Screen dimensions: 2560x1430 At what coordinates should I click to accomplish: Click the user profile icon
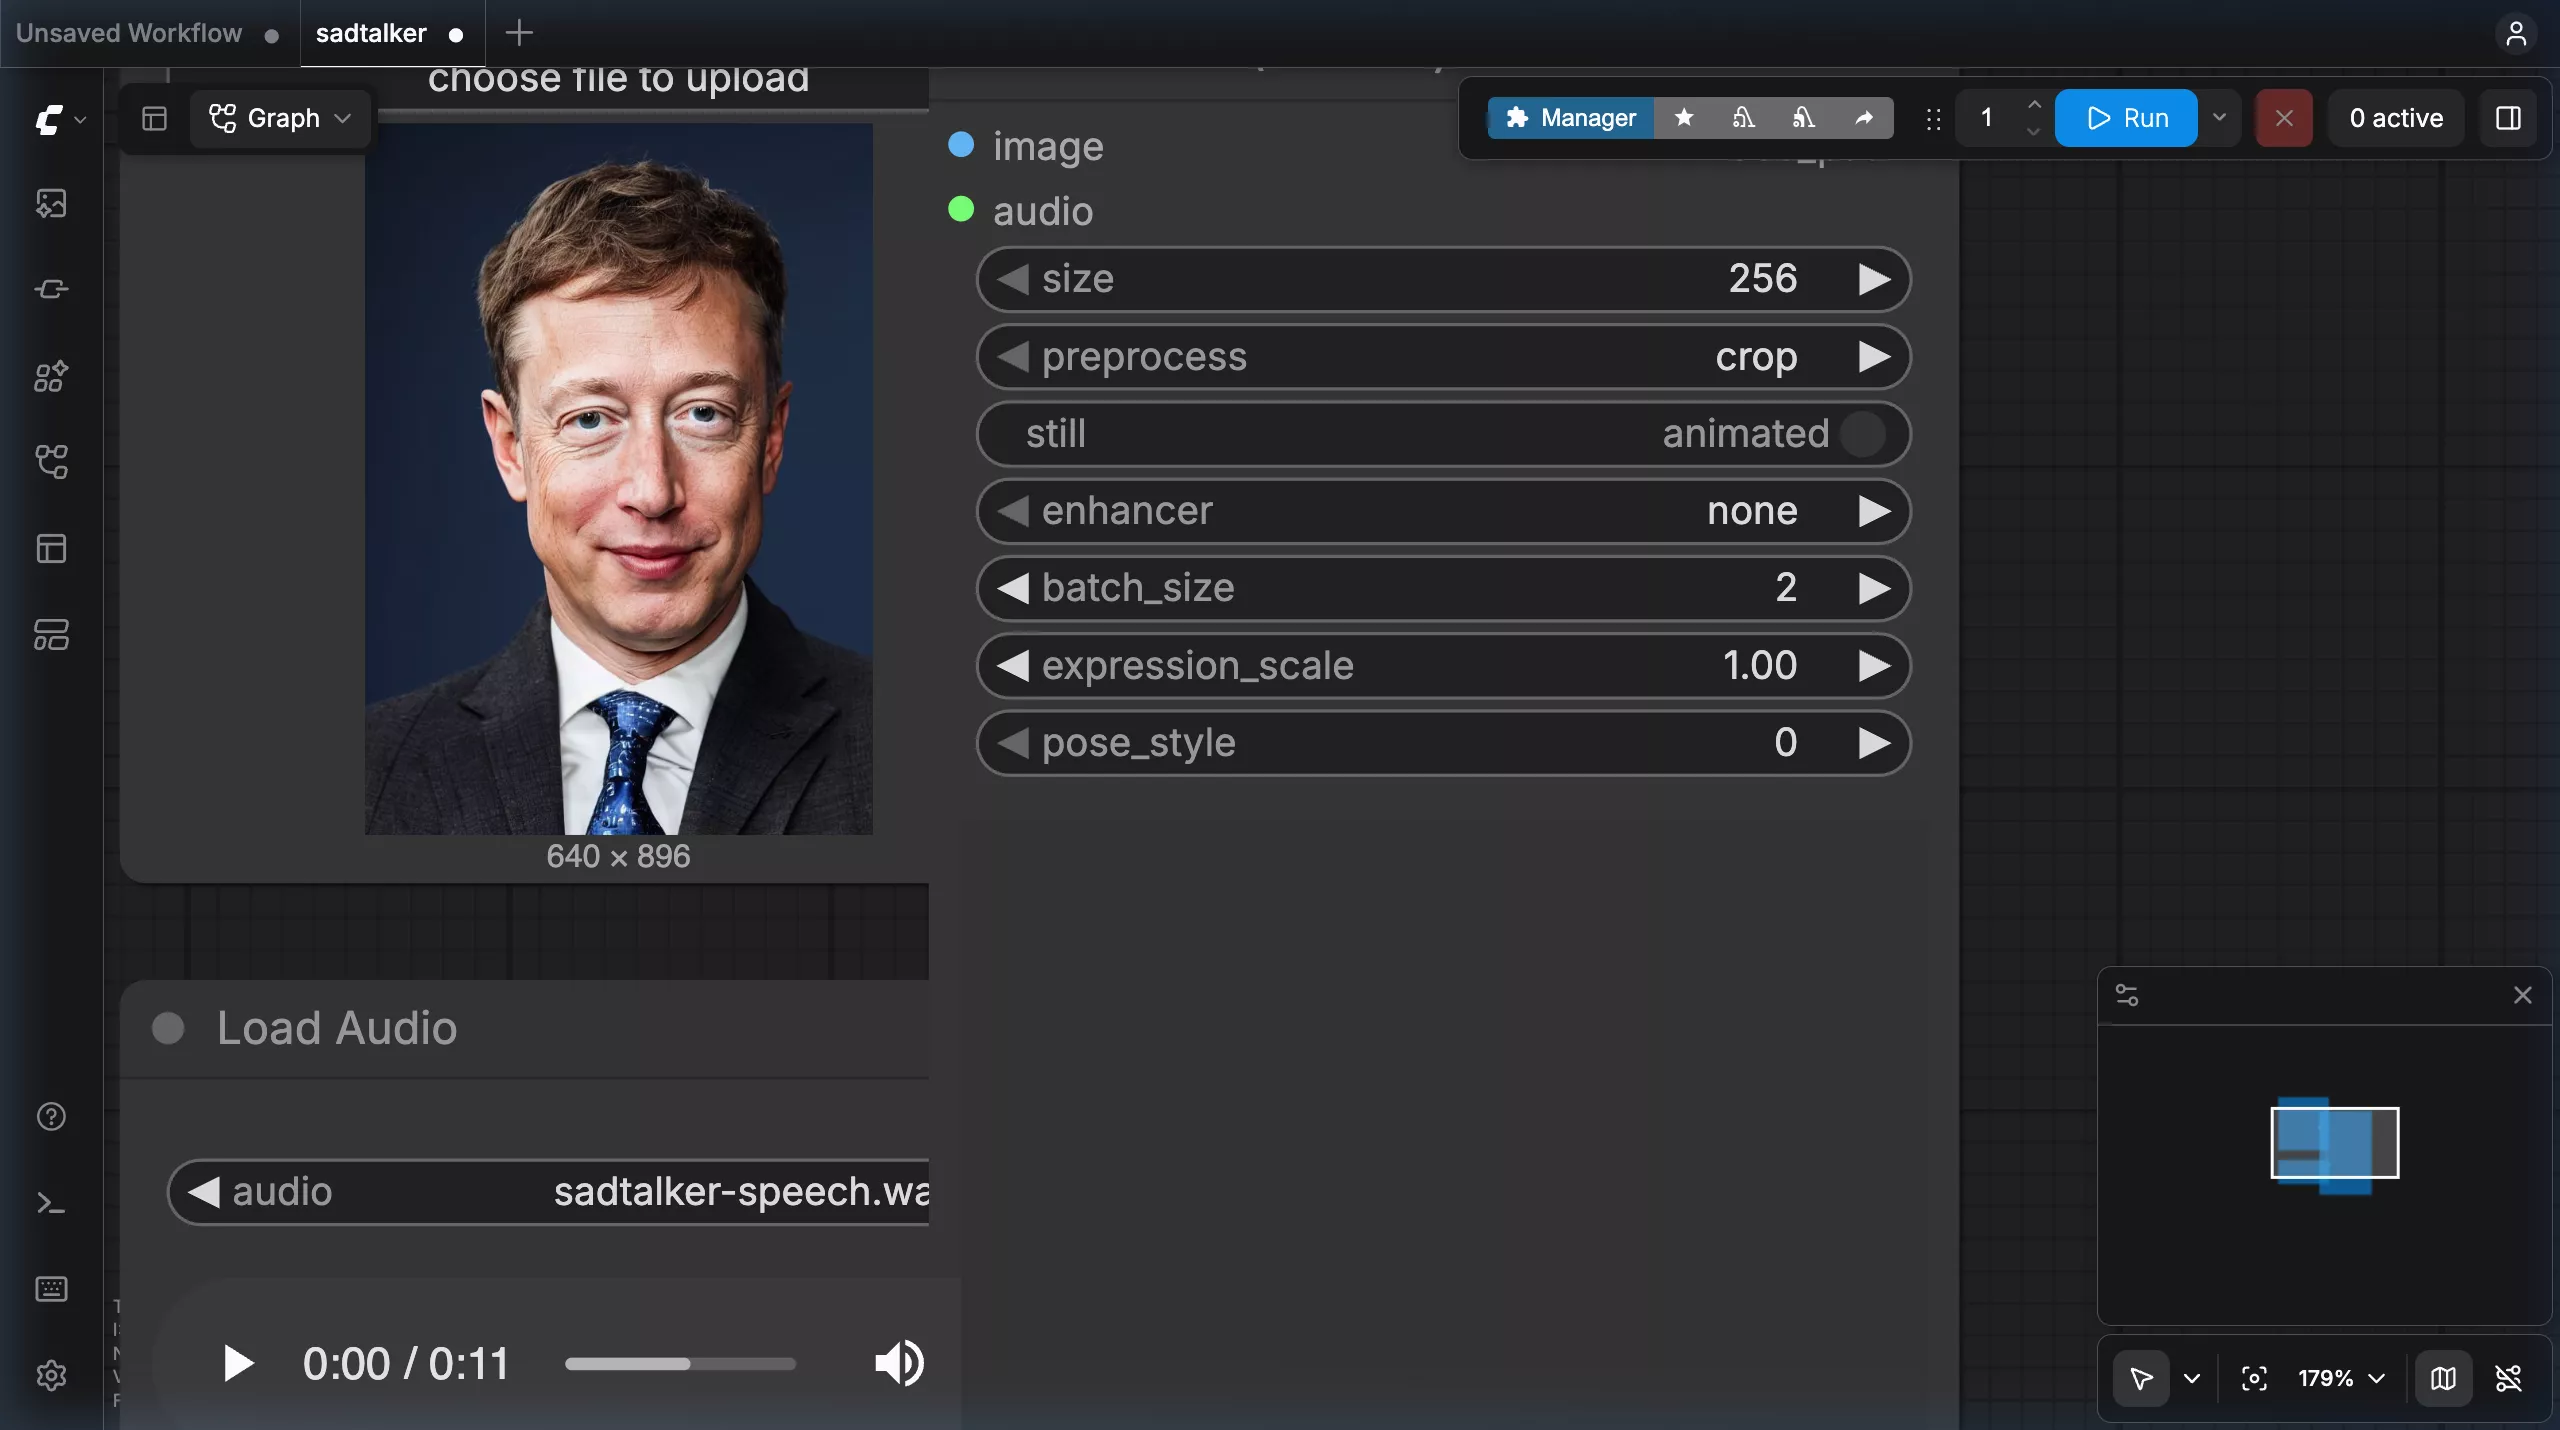[2516, 33]
